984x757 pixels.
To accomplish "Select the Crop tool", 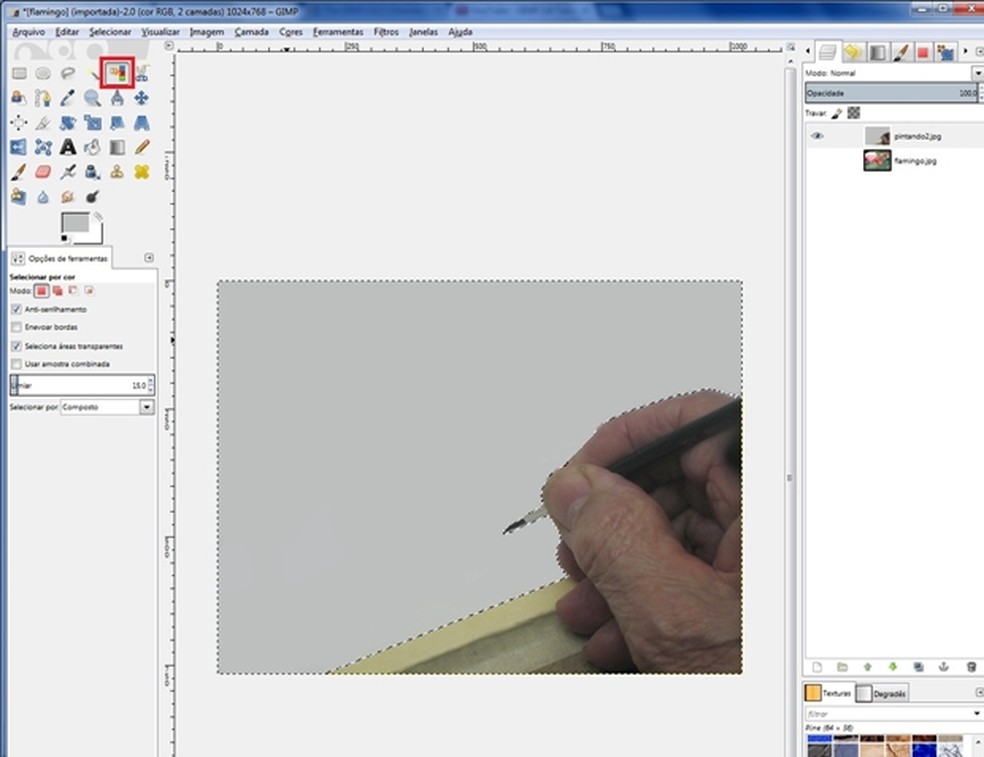I will [43, 122].
